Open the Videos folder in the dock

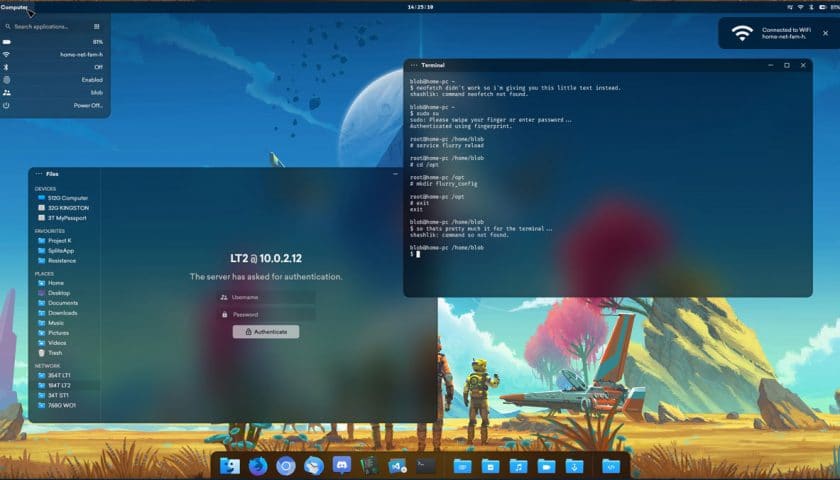pyautogui.click(x=546, y=466)
